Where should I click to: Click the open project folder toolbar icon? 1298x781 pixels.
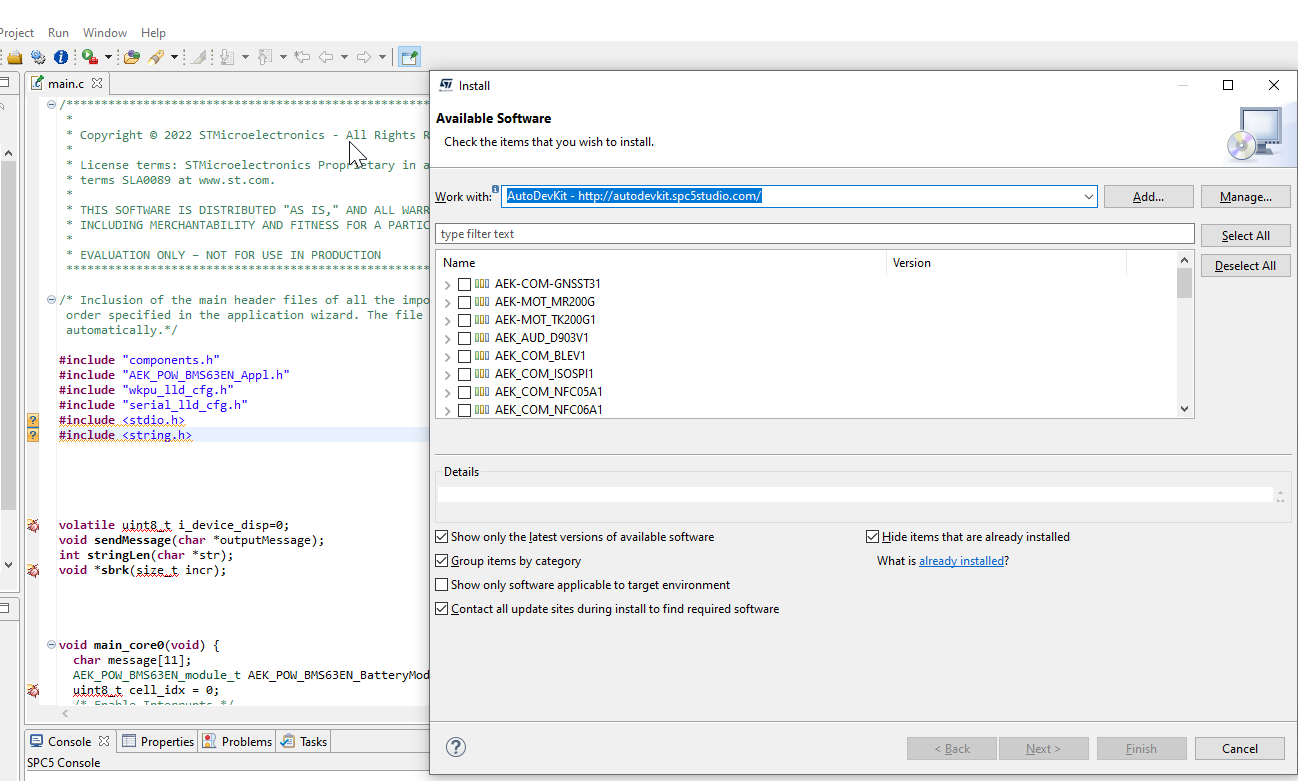pos(15,57)
